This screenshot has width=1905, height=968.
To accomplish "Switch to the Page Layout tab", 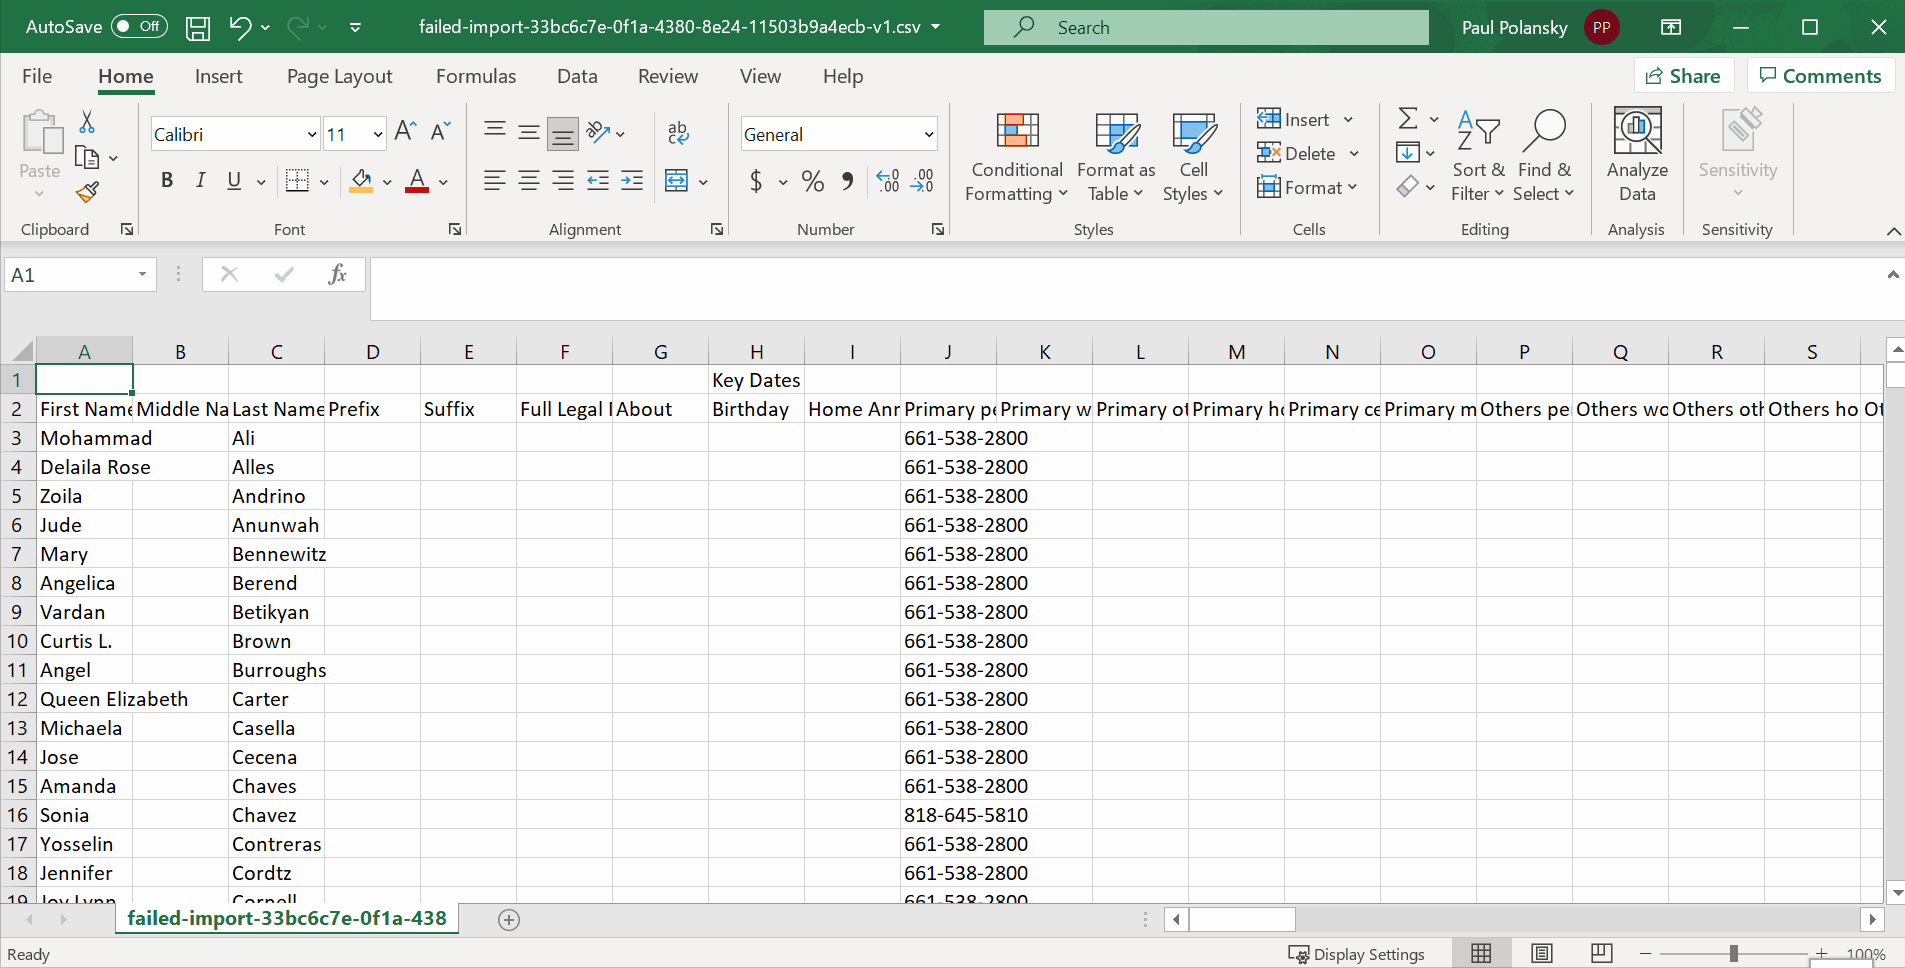I will pyautogui.click(x=339, y=76).
